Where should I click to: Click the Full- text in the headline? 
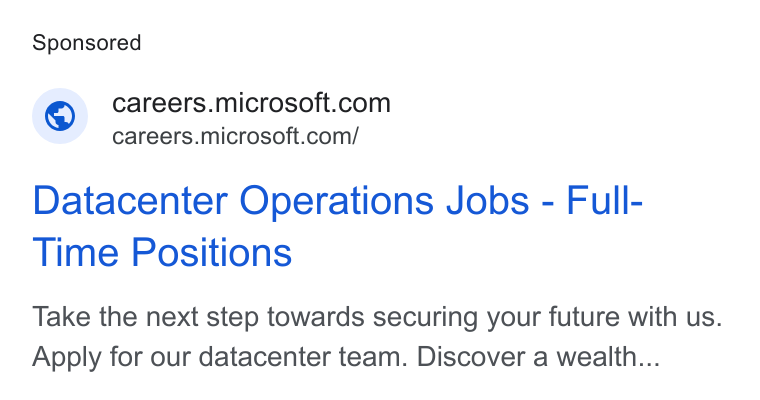click(604, 200)
